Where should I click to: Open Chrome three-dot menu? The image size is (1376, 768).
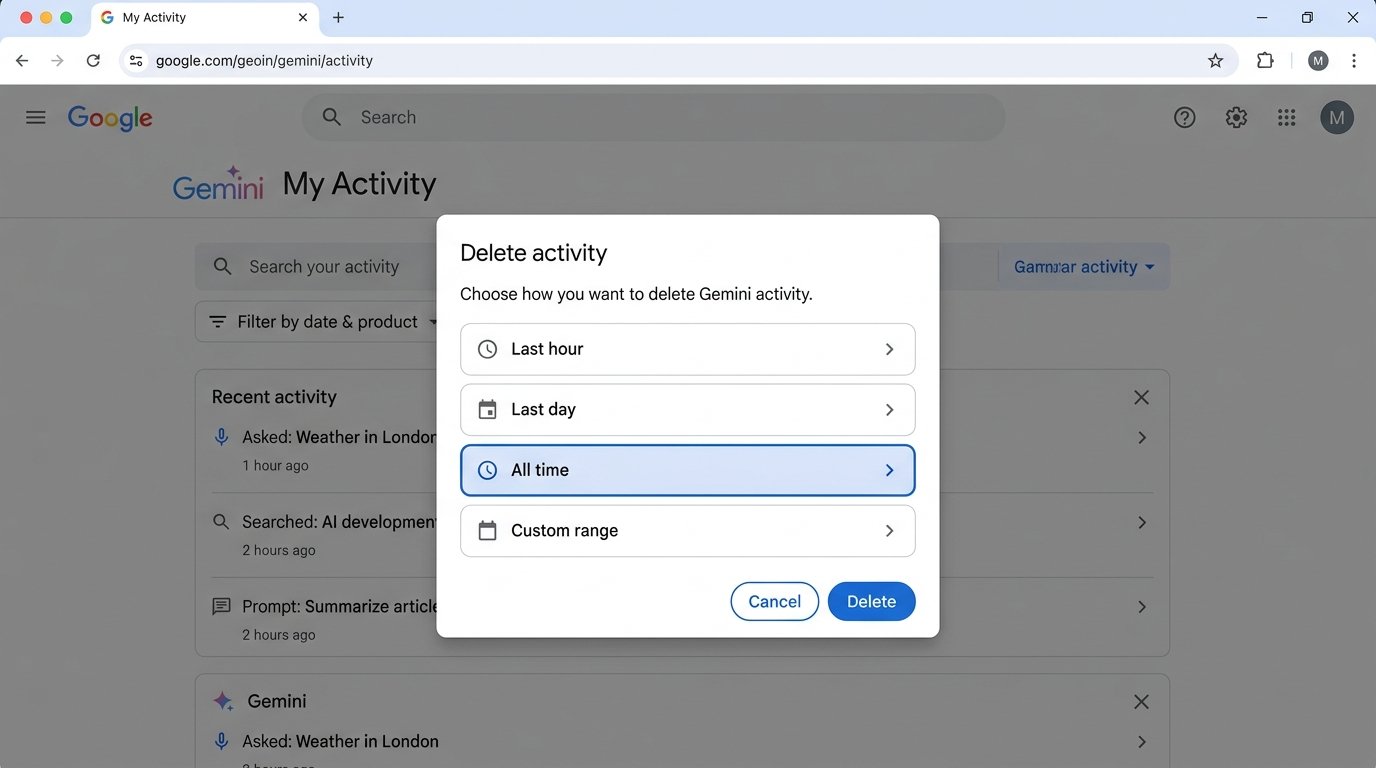[1354, 61]
